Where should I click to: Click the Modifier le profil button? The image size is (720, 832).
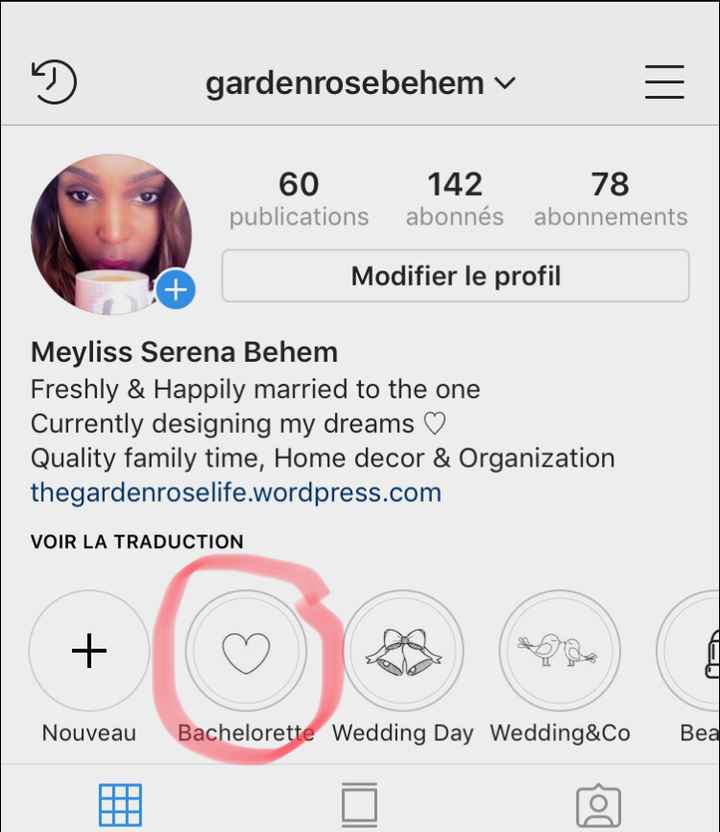click(456, 276)
